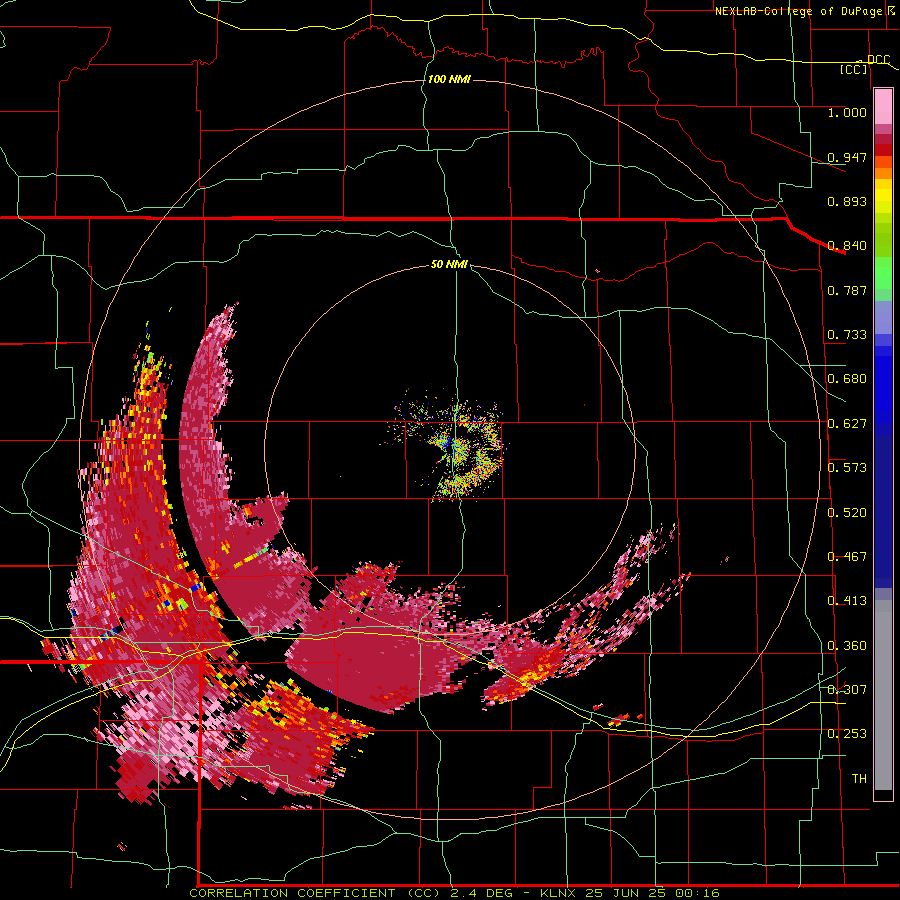Click the TH threshold label
900x900 pixels.
pyautogui.click(x=859, y=779)
